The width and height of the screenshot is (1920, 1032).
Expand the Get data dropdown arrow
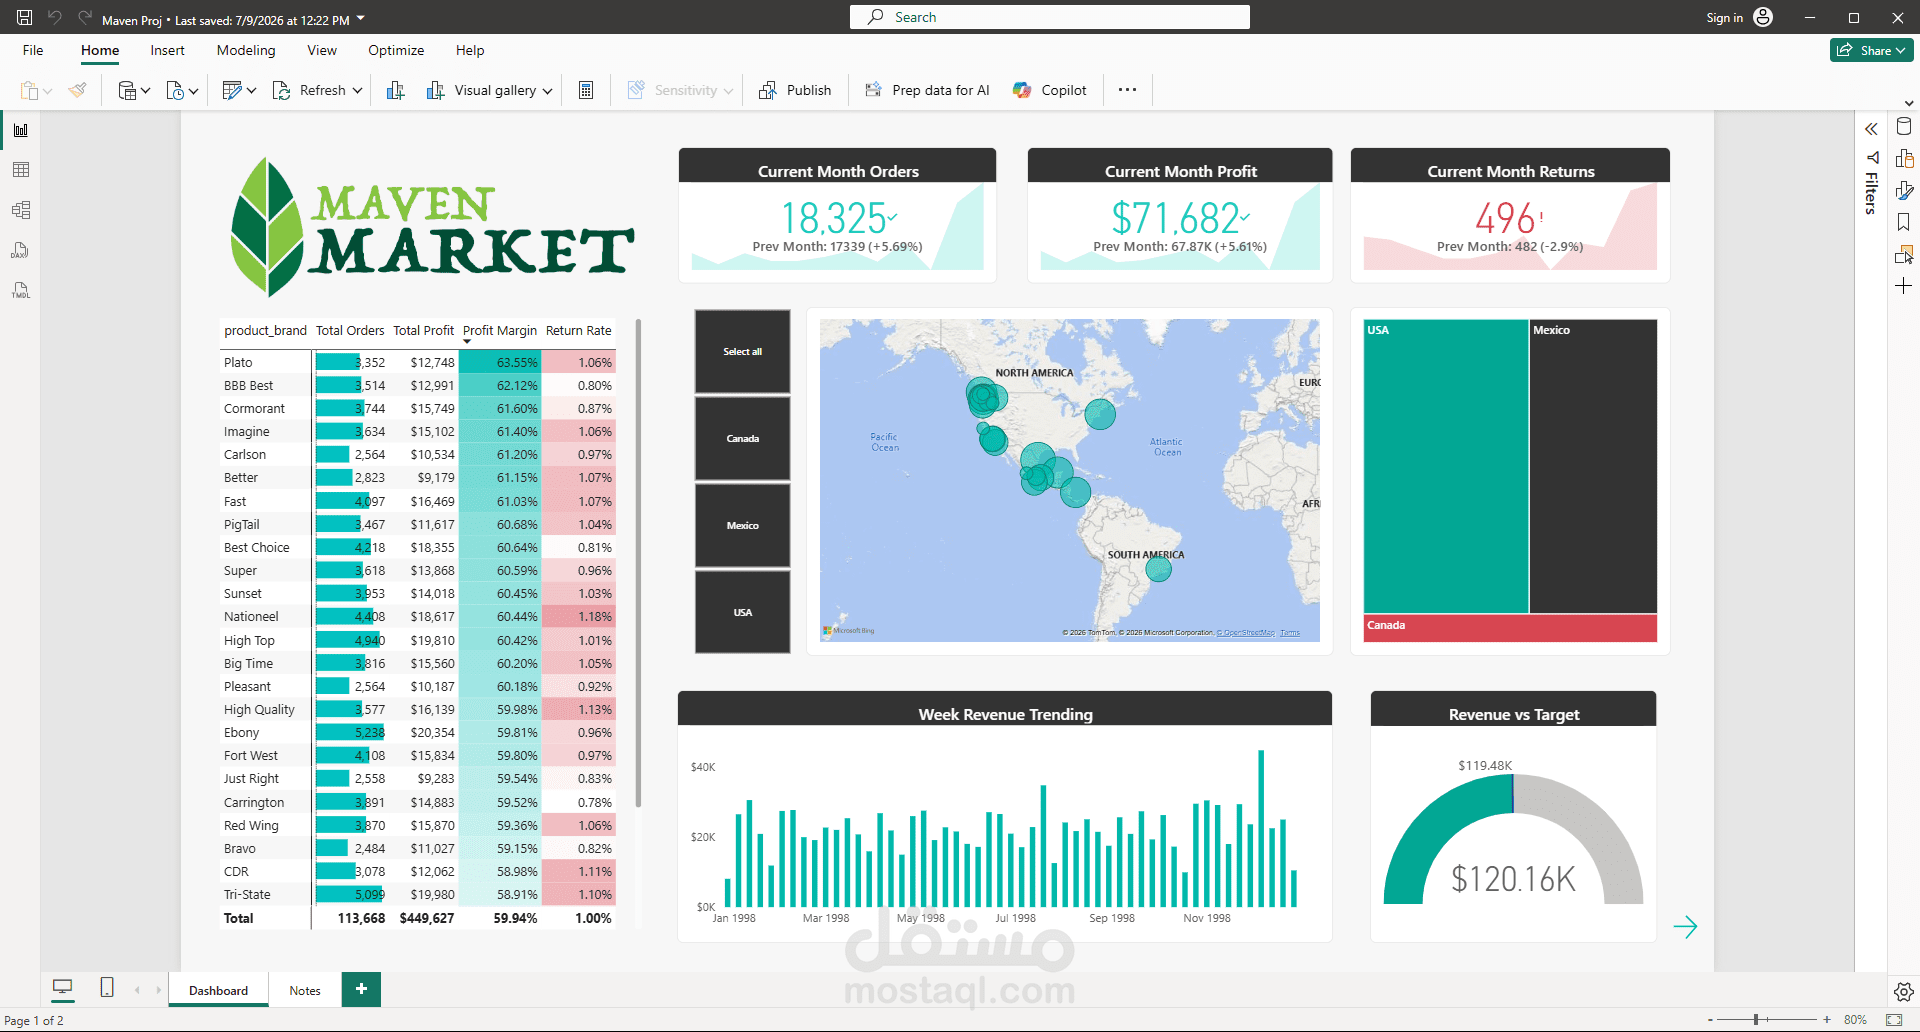pos(145,91)
